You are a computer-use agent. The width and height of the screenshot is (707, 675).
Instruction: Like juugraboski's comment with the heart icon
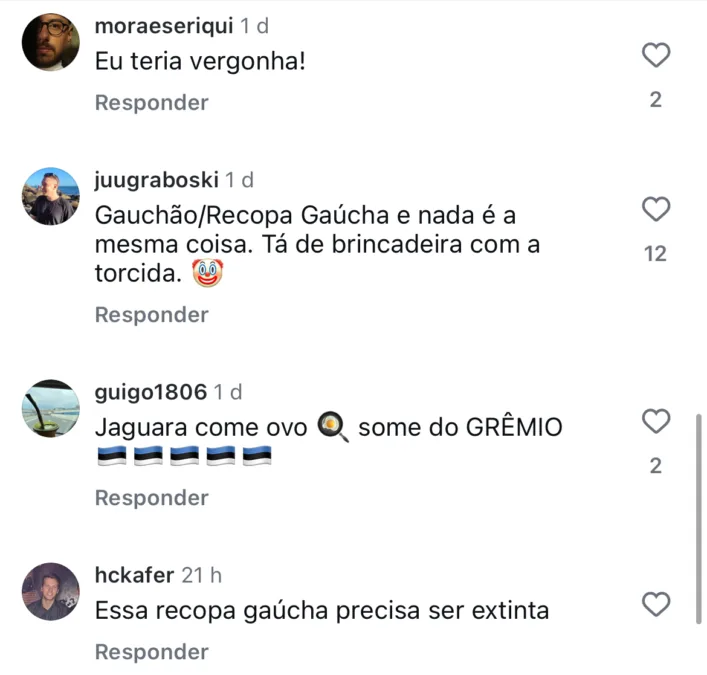point(656,209)
